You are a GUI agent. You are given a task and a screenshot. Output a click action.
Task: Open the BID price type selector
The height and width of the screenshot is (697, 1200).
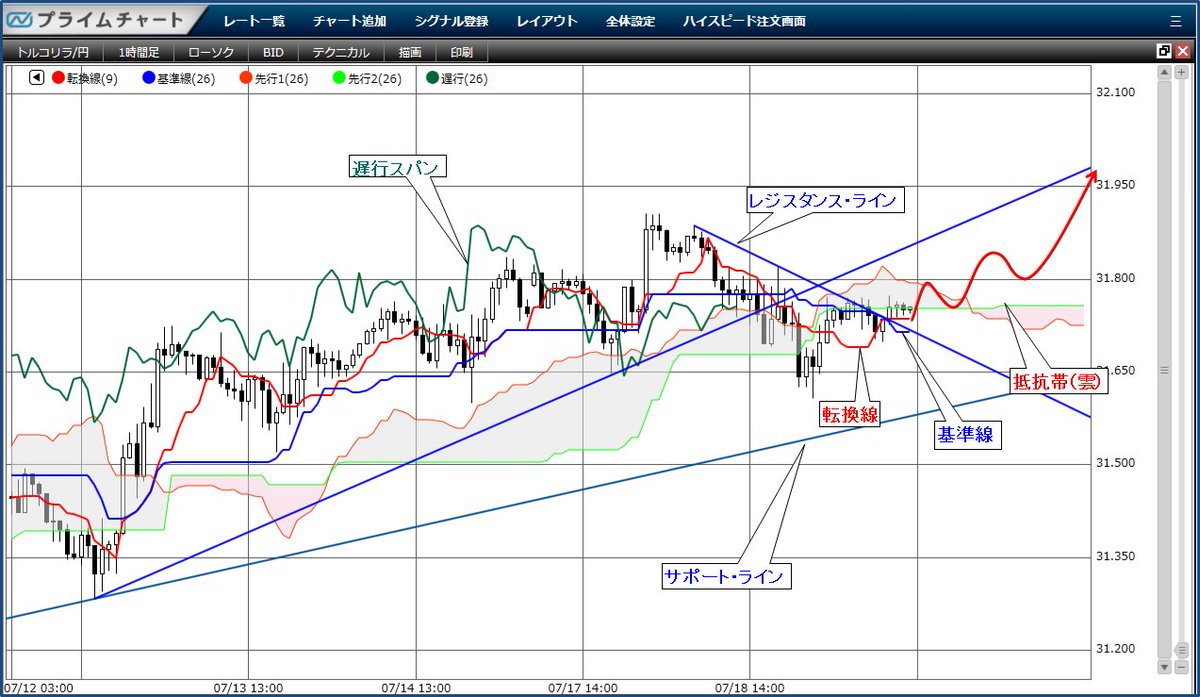click(273, 52)
